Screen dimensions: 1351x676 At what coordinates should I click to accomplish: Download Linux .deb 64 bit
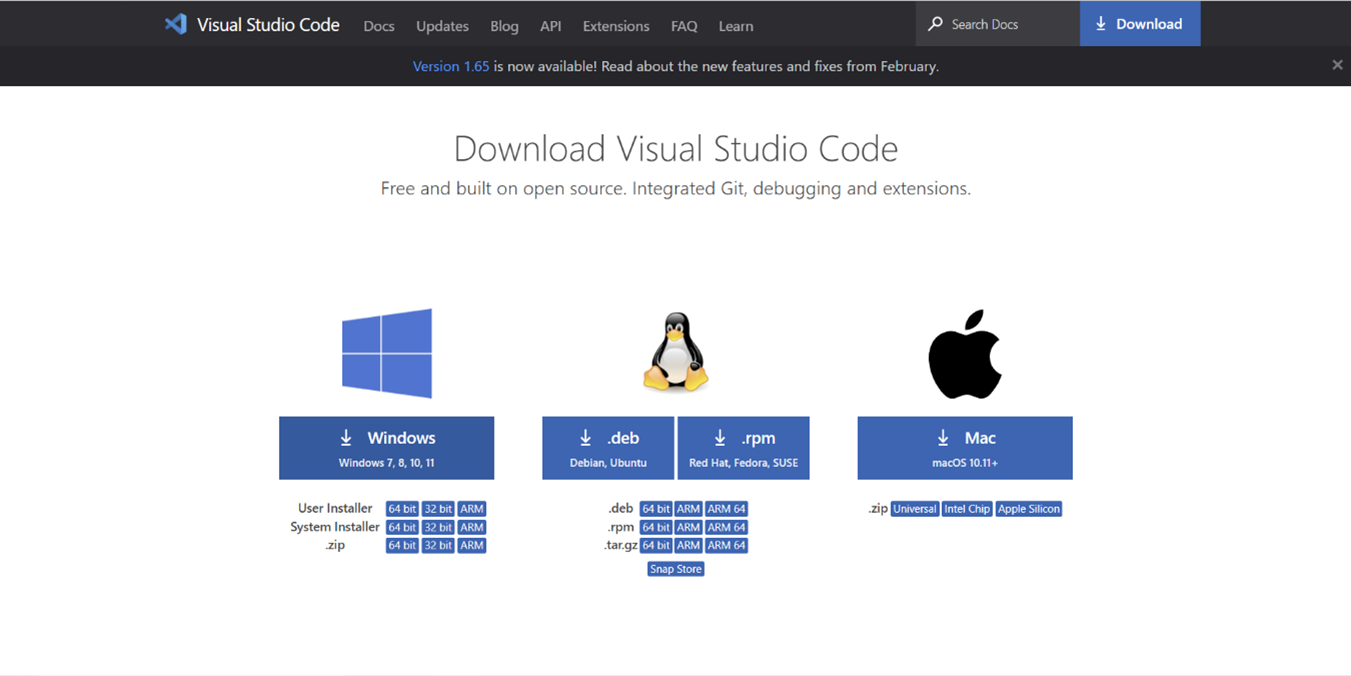tap(656, 509)
